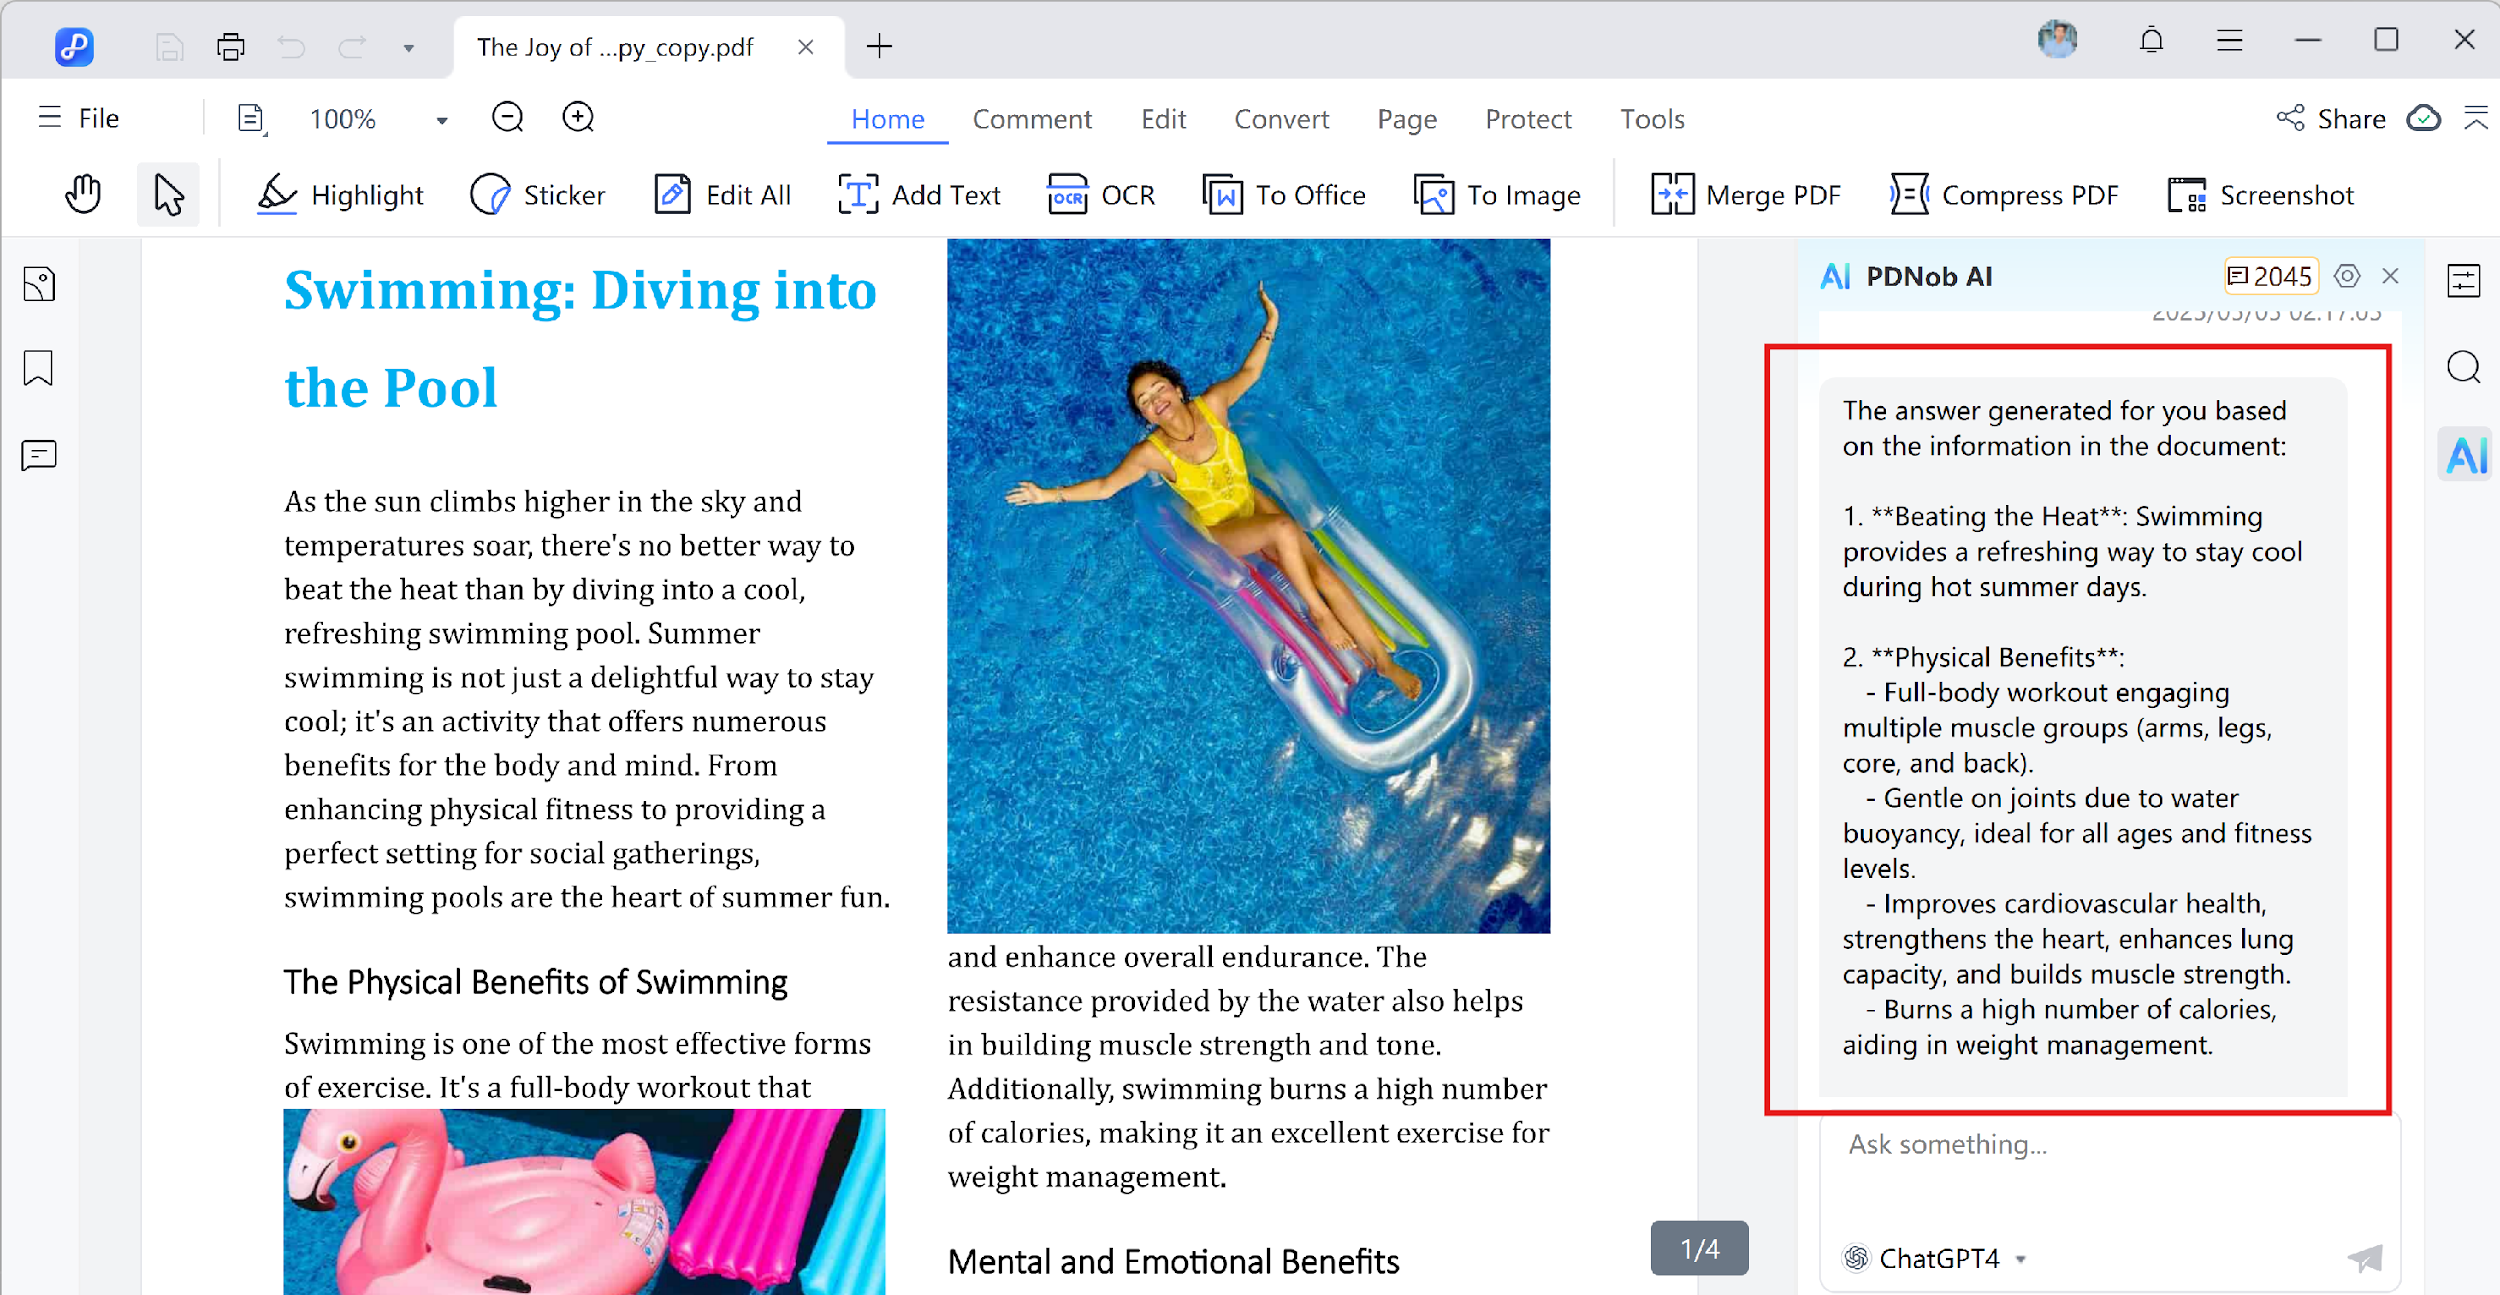Click the Merge PDF tool

pyautogui.click(x=1746, y=194)
